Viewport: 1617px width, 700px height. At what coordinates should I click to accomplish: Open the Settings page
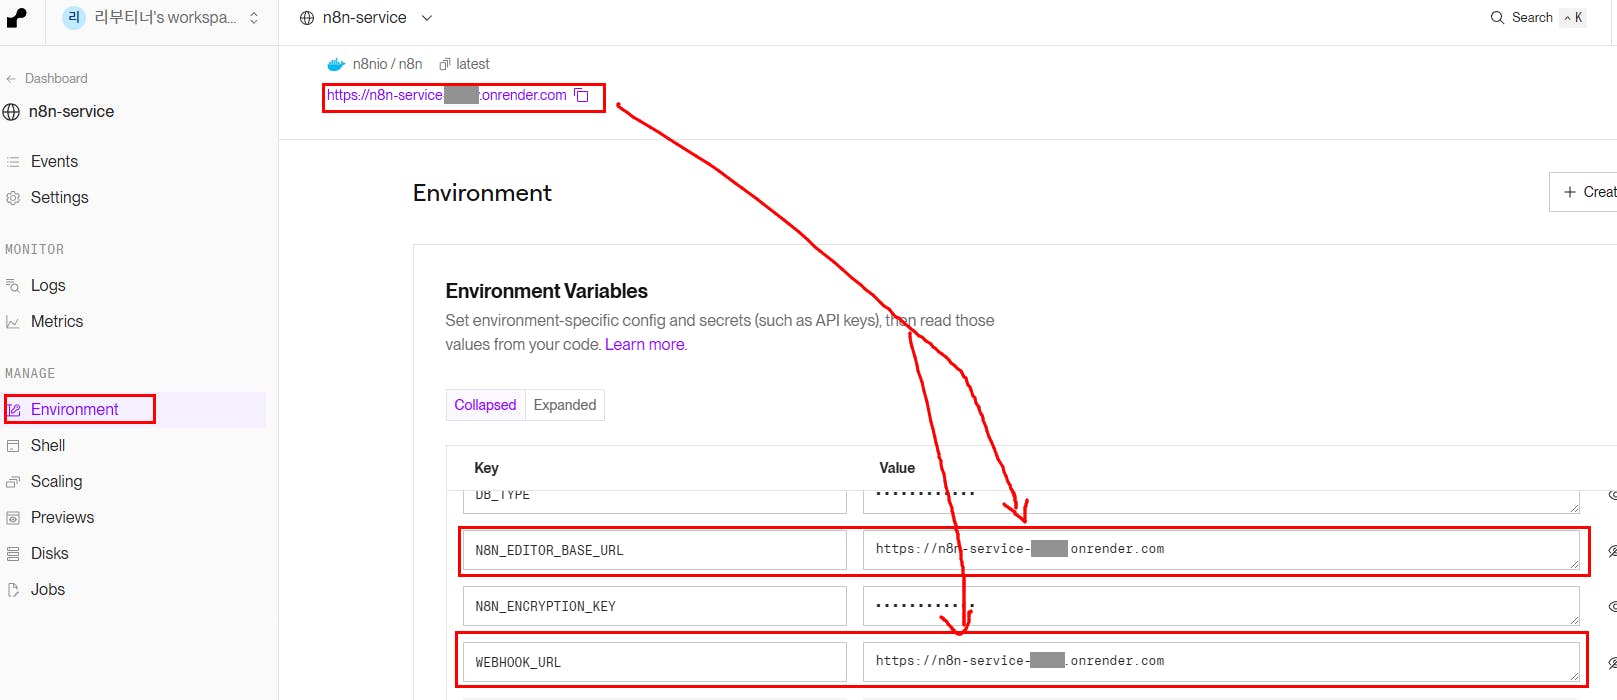(x=59, y=197)
